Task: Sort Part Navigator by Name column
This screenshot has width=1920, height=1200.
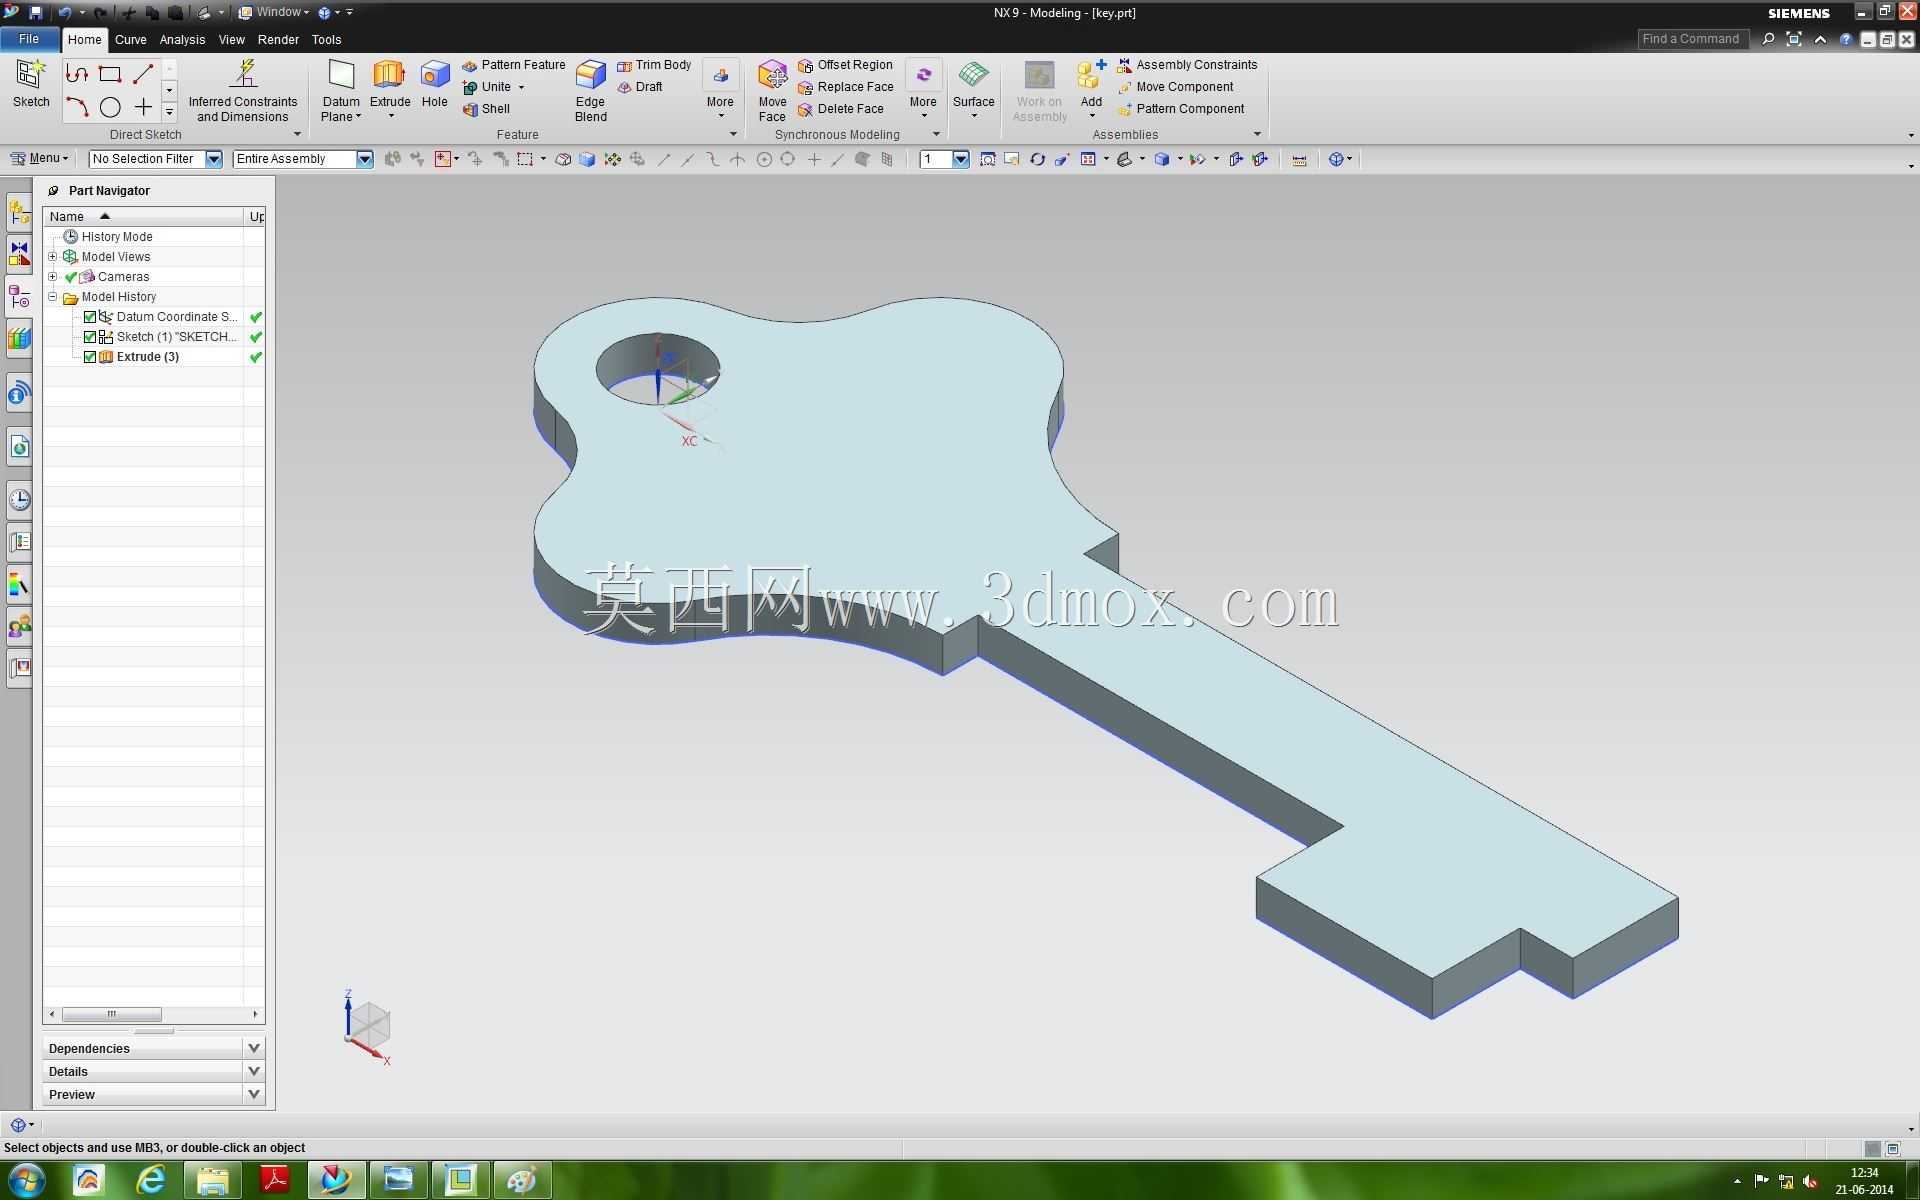Action: click(143, 216)
